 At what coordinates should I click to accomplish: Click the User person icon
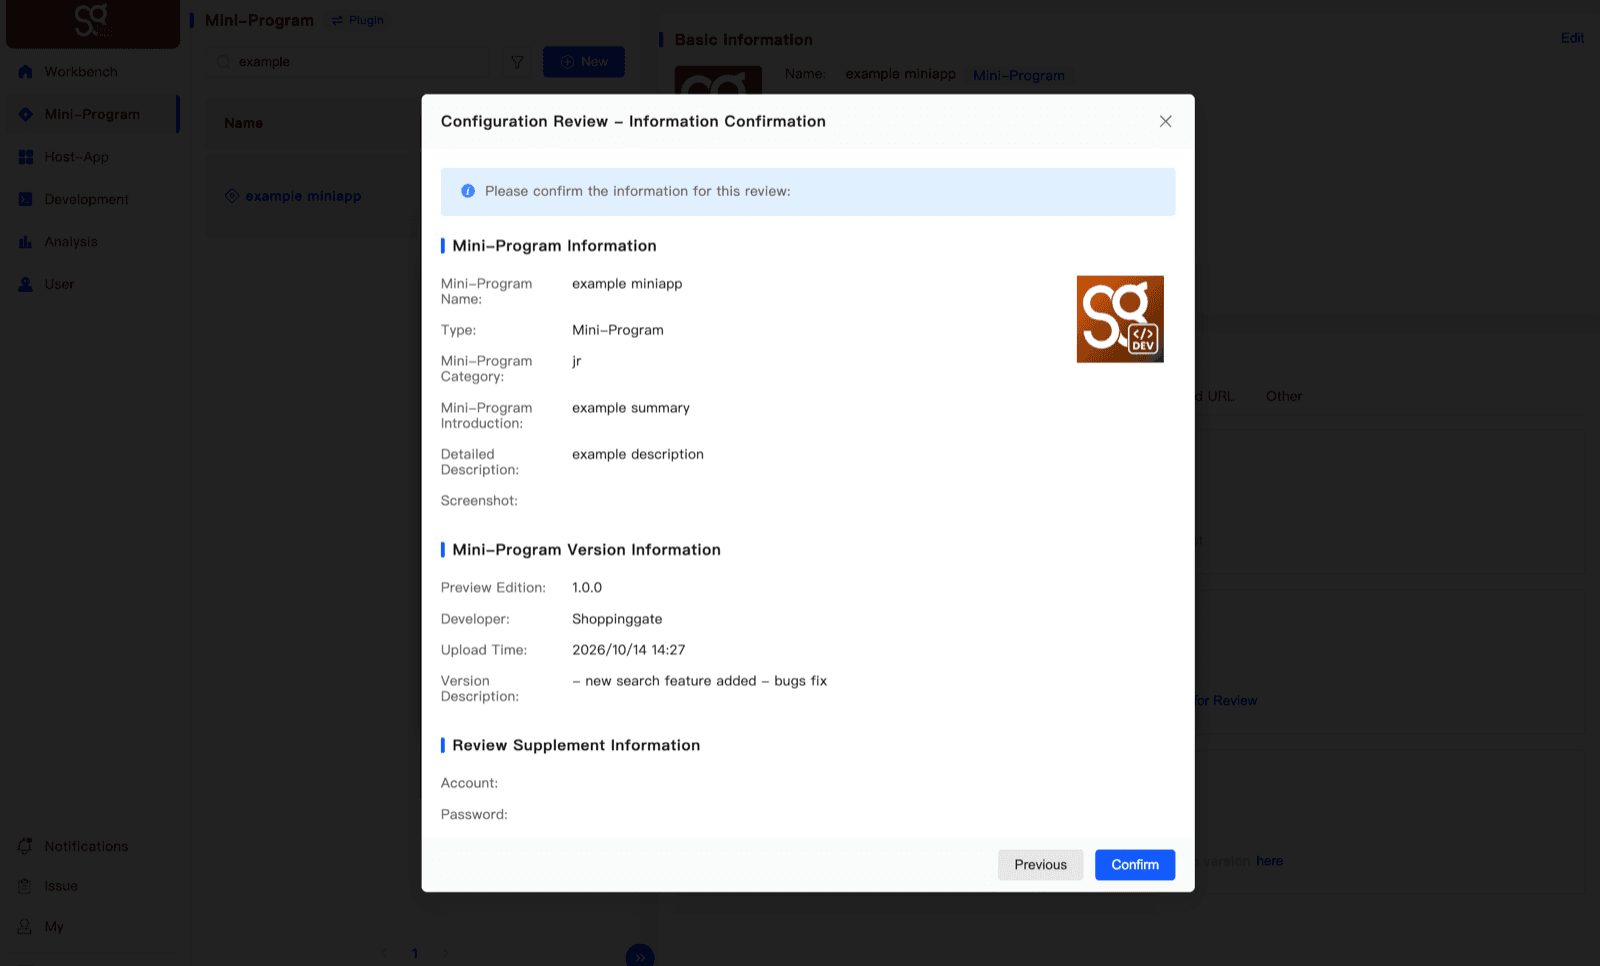[26, 284]
